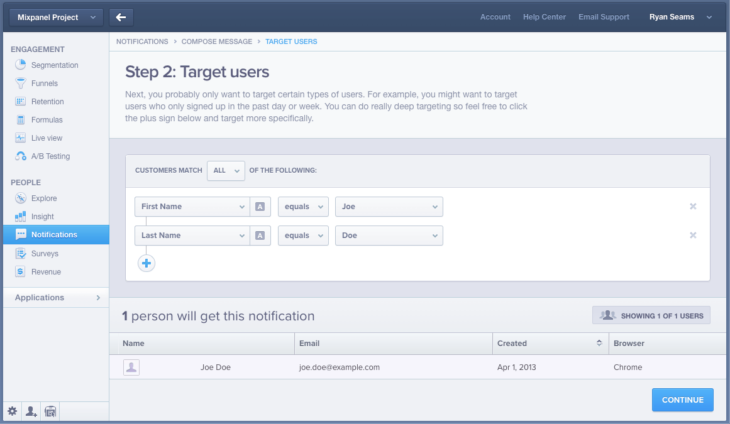Click the Notifications speech bubble icon
730x424 pixels.
20,235
